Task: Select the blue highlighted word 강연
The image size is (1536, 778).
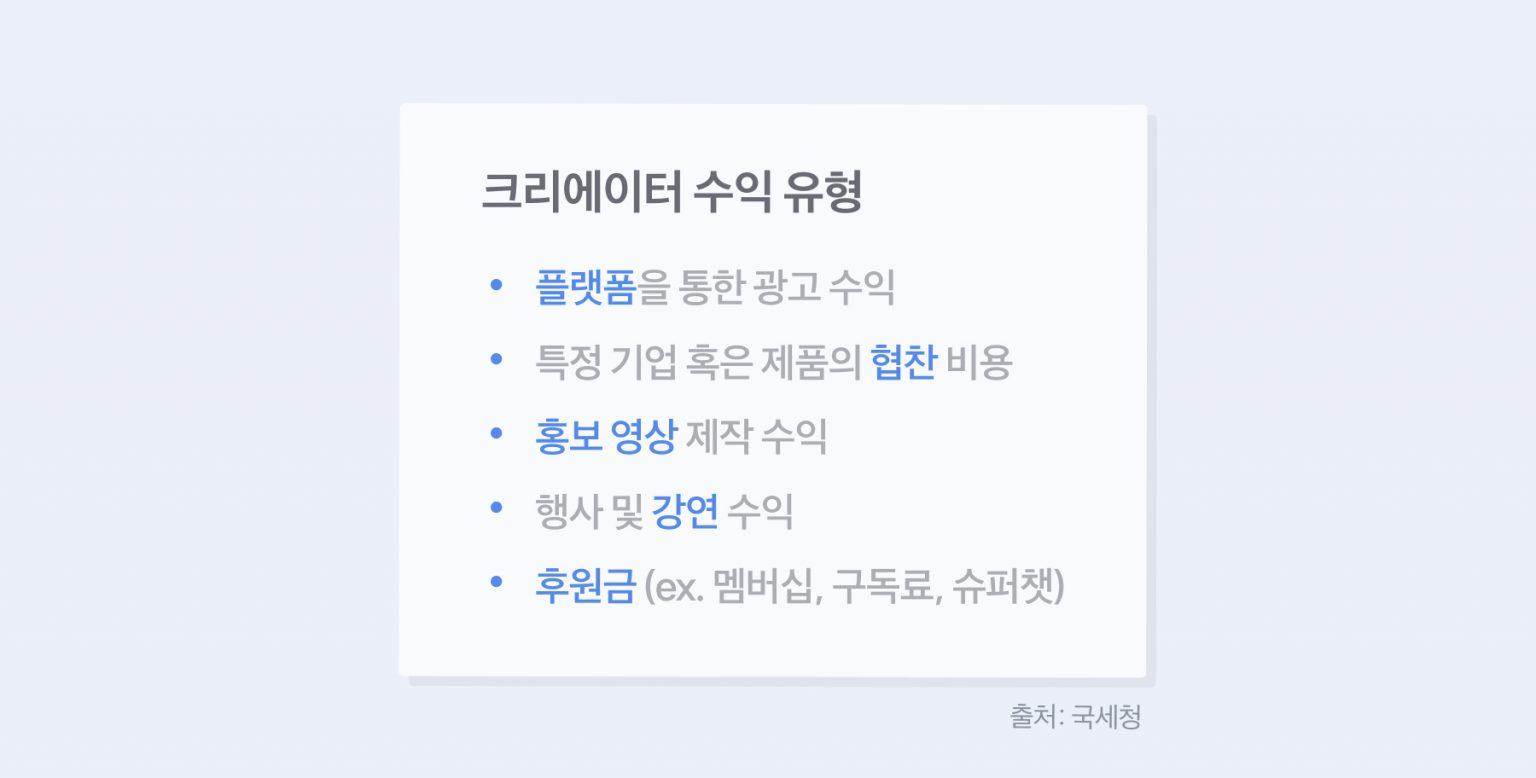Action: (x=685, y=511)
